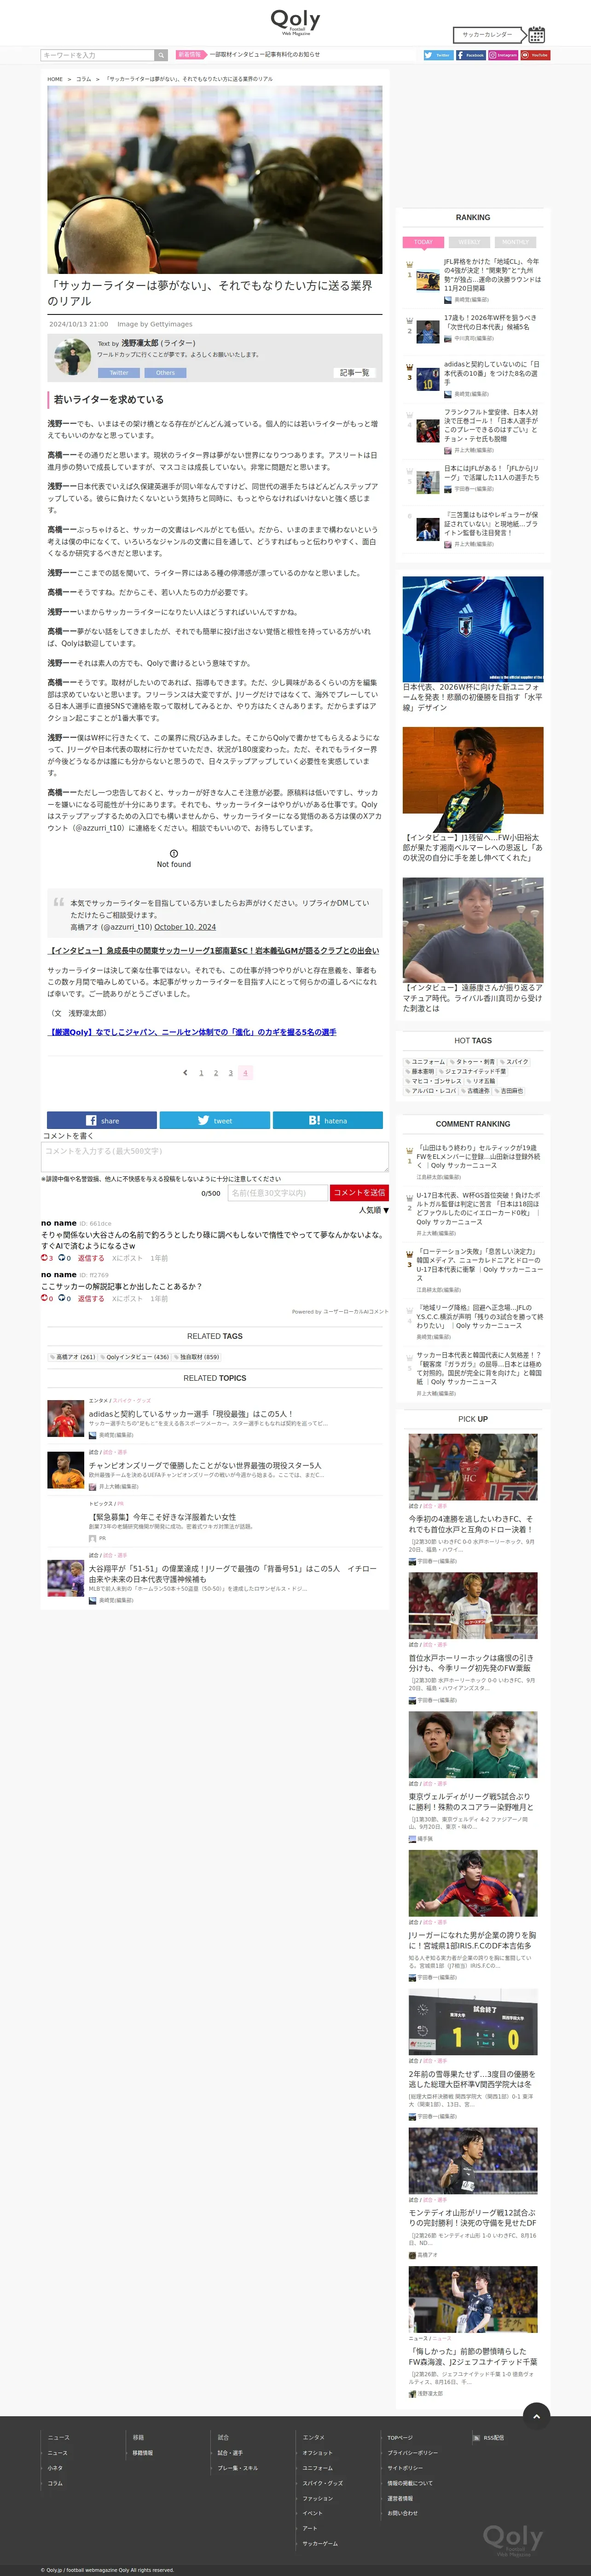Viewport: 591px width, 2576px height.
Task: Click the 移籍情報 footer link
Action: (143, 2452)
